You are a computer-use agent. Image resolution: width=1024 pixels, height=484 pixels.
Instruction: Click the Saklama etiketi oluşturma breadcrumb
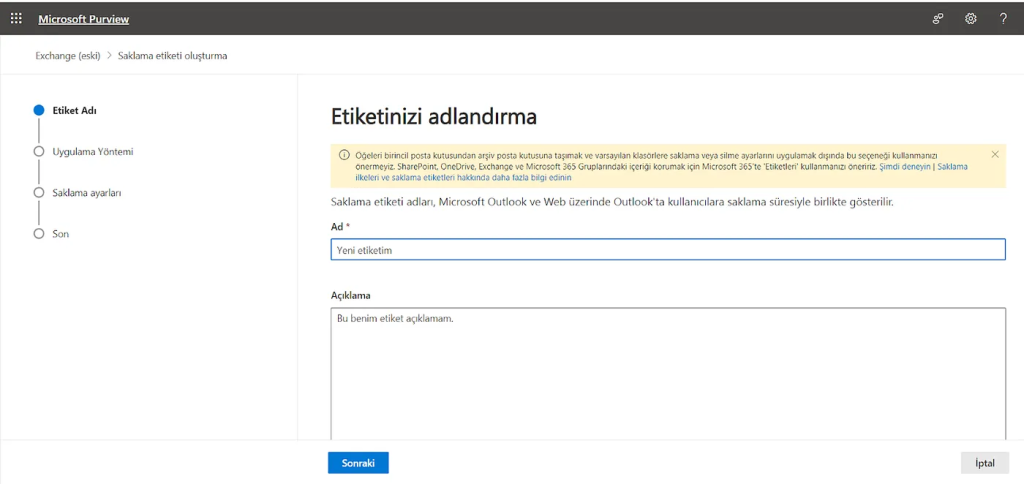point(173,56)
